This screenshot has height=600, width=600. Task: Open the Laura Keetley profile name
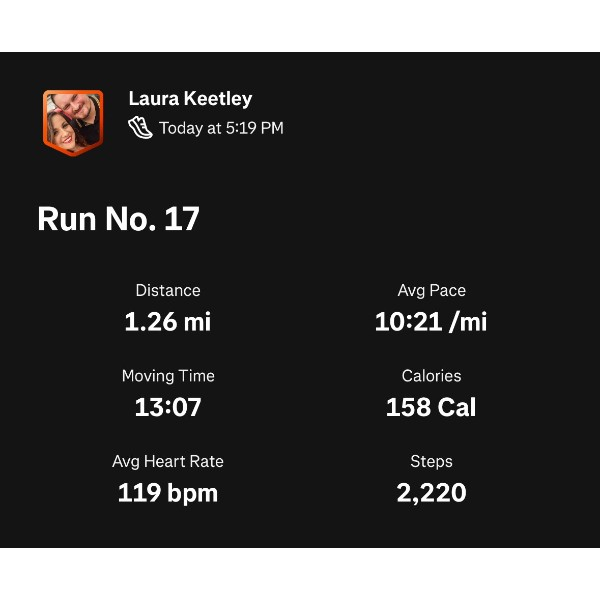[190, 99]
